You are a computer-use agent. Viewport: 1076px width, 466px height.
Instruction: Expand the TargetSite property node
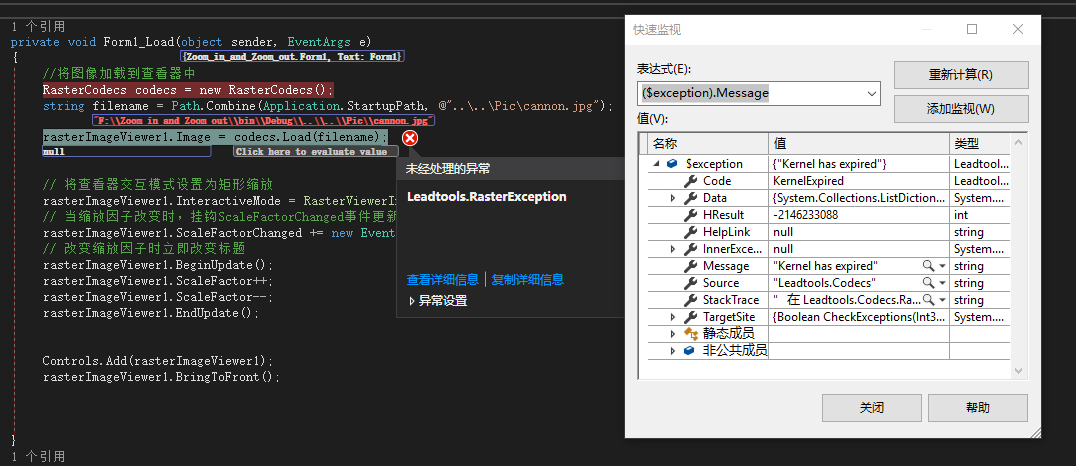point(673,317)
